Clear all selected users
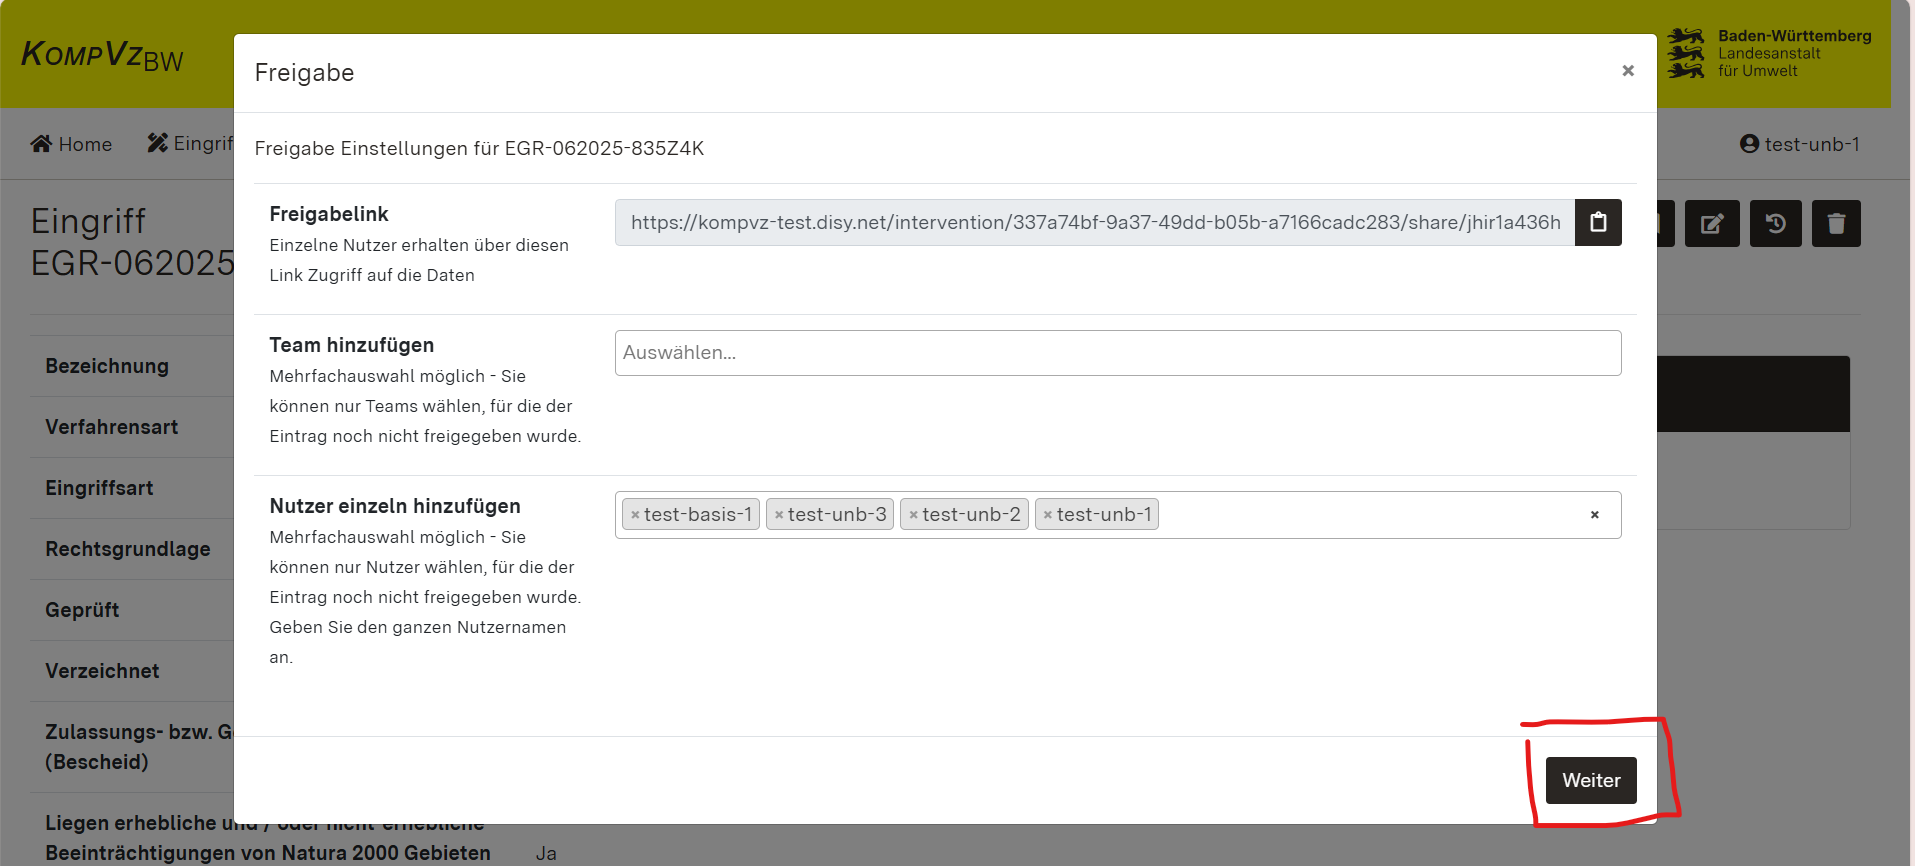Image resolution: width=1915 pixels, height=866 pixels. pos(1594,515)
